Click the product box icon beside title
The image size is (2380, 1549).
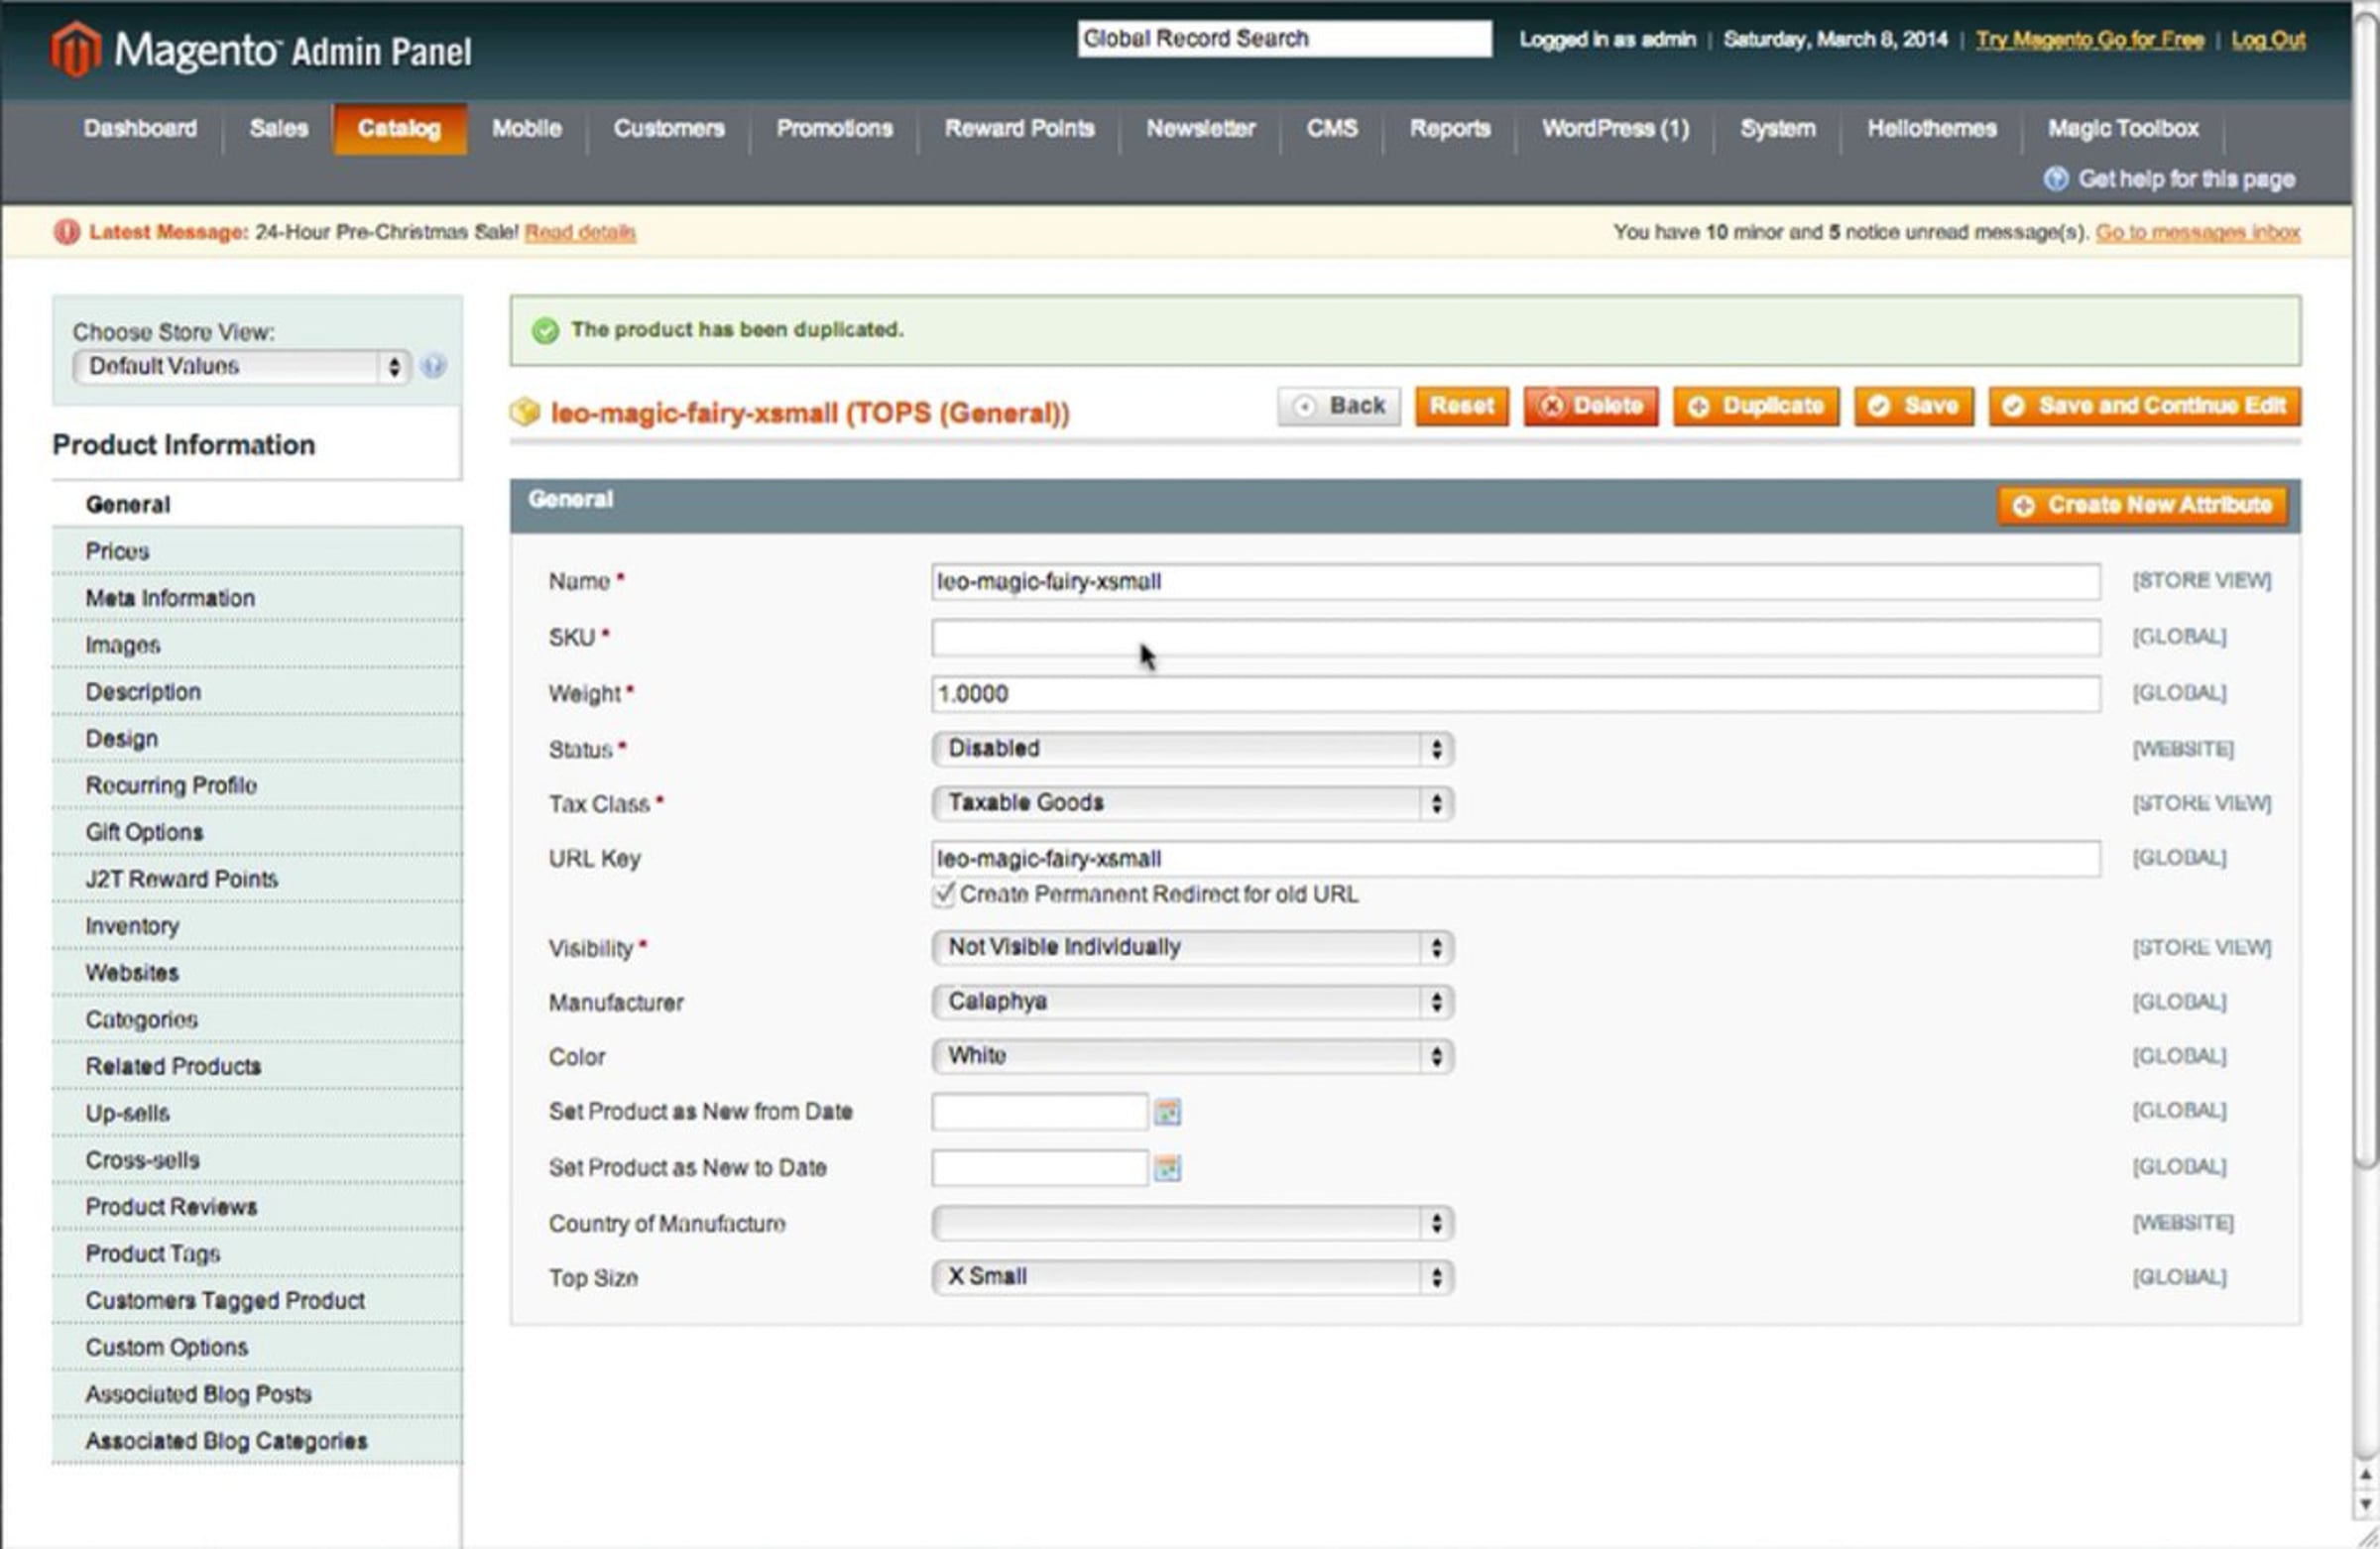(525, 412)
